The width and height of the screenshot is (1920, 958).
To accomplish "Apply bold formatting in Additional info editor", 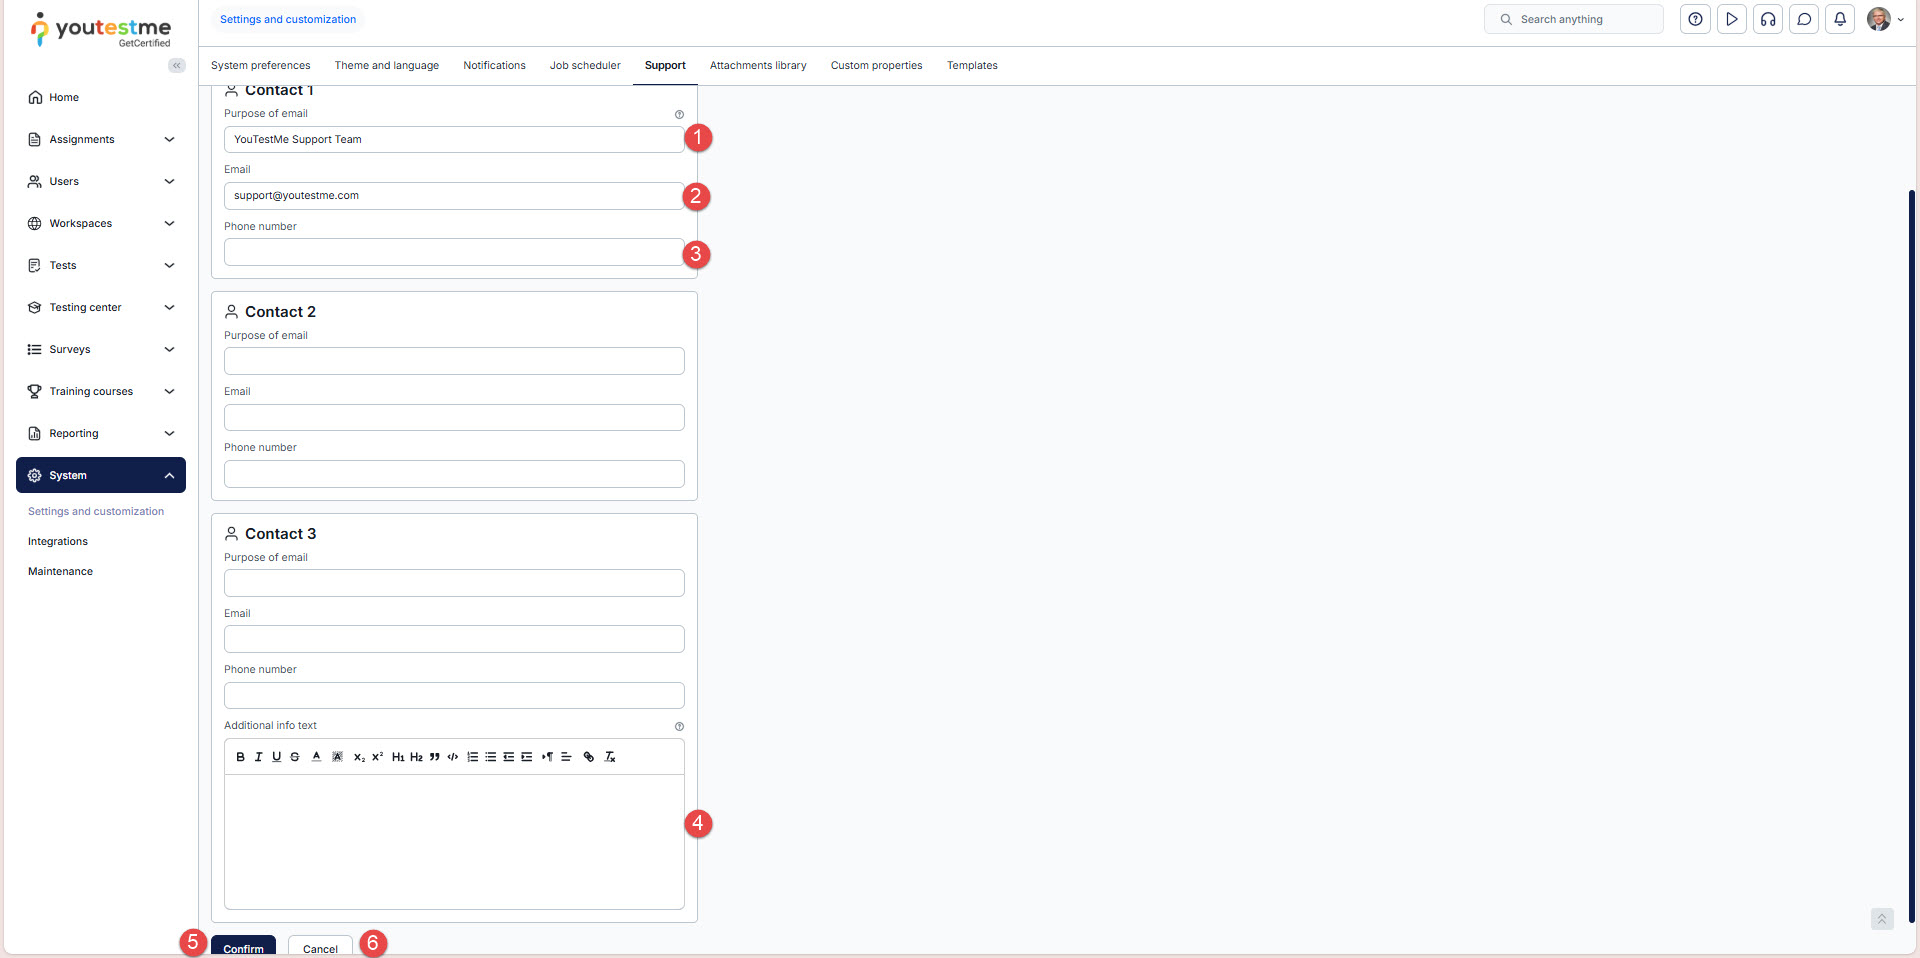I will pos(240,757).
